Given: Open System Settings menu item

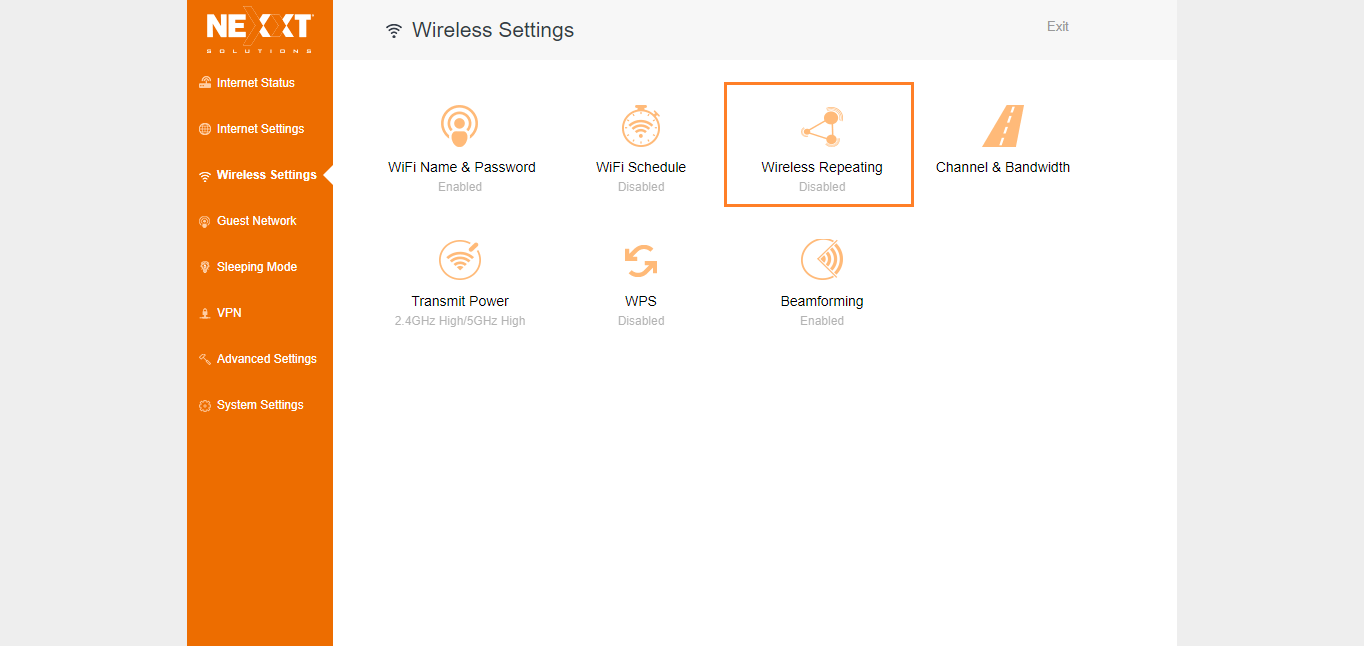Looking at the screenshot, I should (x=260, y=405).
